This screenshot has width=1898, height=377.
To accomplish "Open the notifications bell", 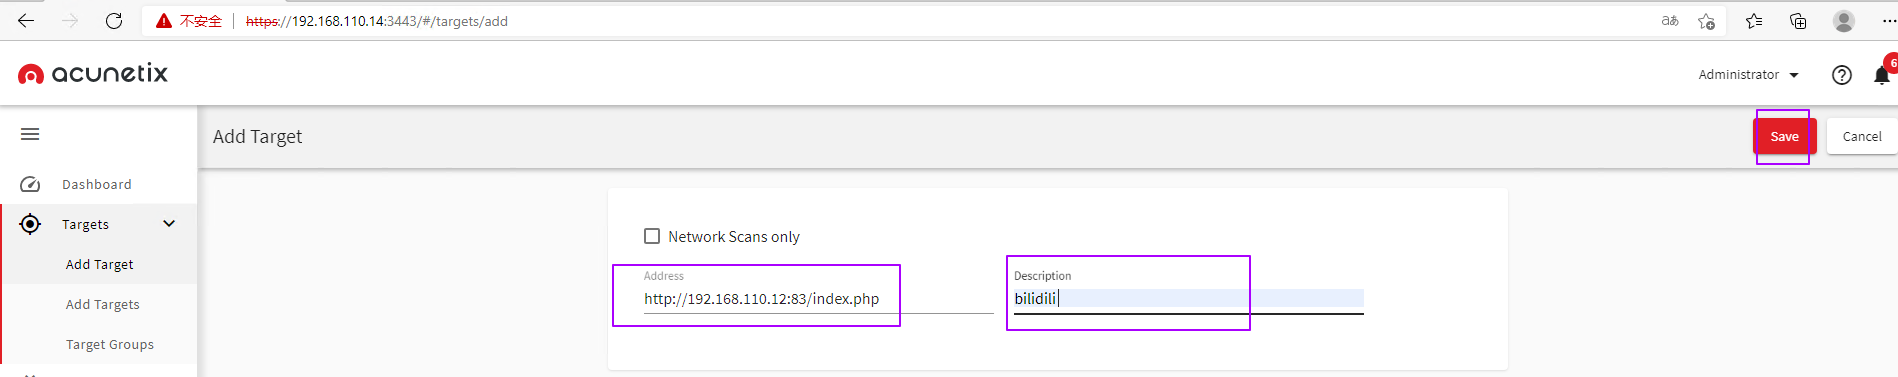I will 1881,75.
